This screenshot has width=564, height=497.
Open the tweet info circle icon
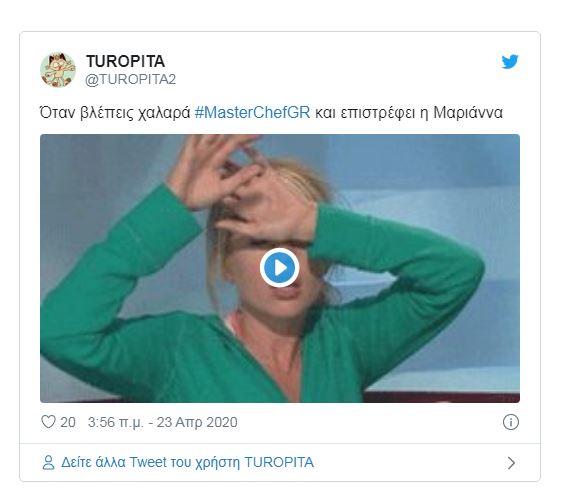tap(510, 422)
